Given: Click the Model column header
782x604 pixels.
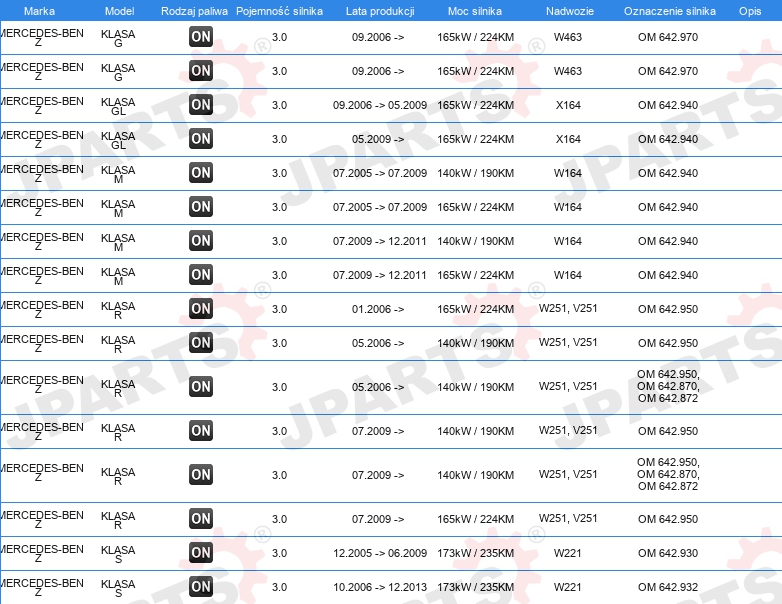Looking at the screenshot, I should pyautogui.click(x=120, y=11).
